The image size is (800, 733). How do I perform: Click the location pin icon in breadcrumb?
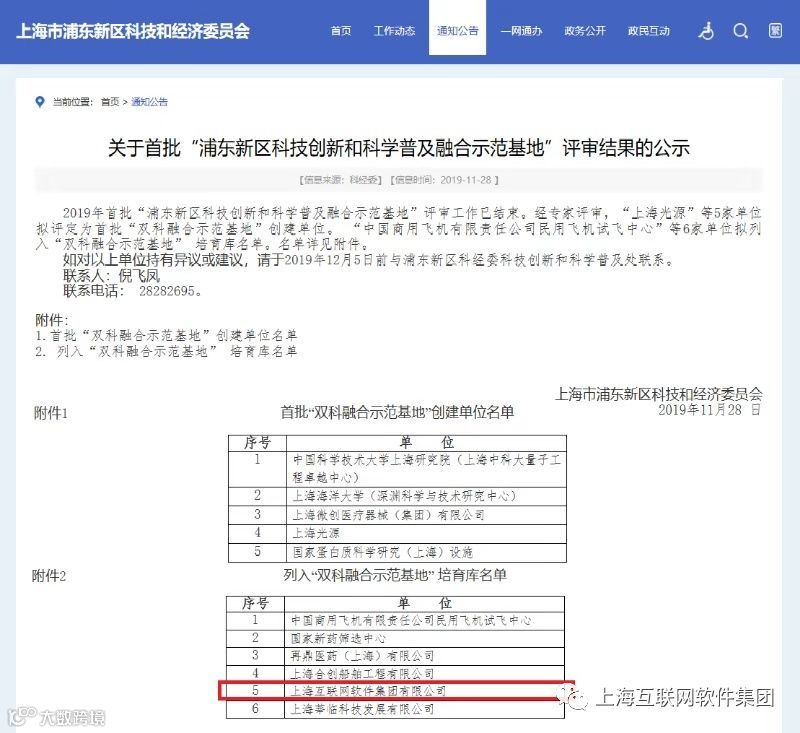point(40,102)
